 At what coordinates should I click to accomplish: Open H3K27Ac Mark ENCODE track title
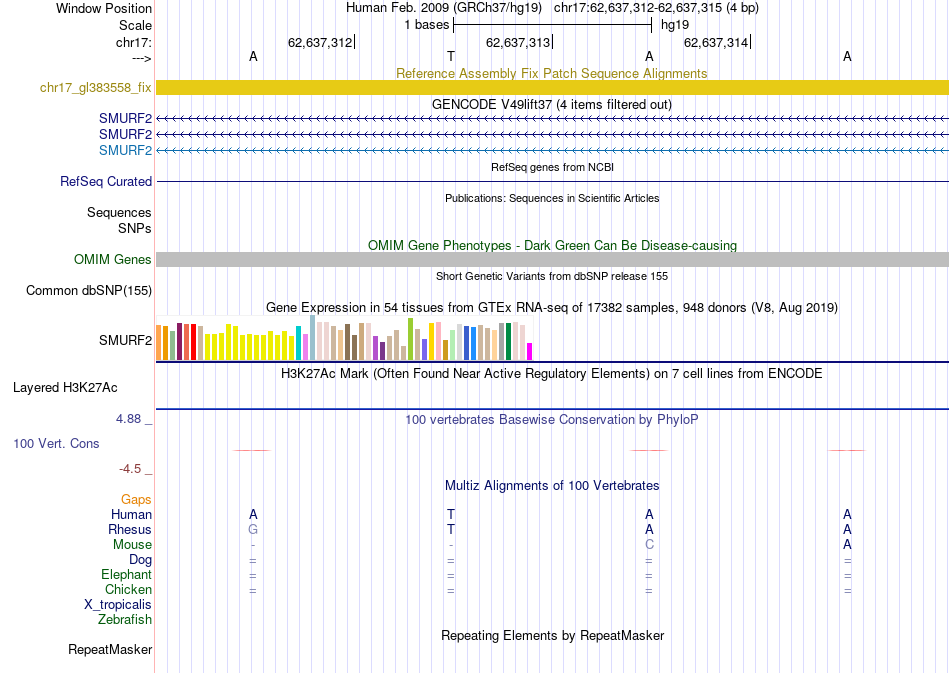(552, 373)
